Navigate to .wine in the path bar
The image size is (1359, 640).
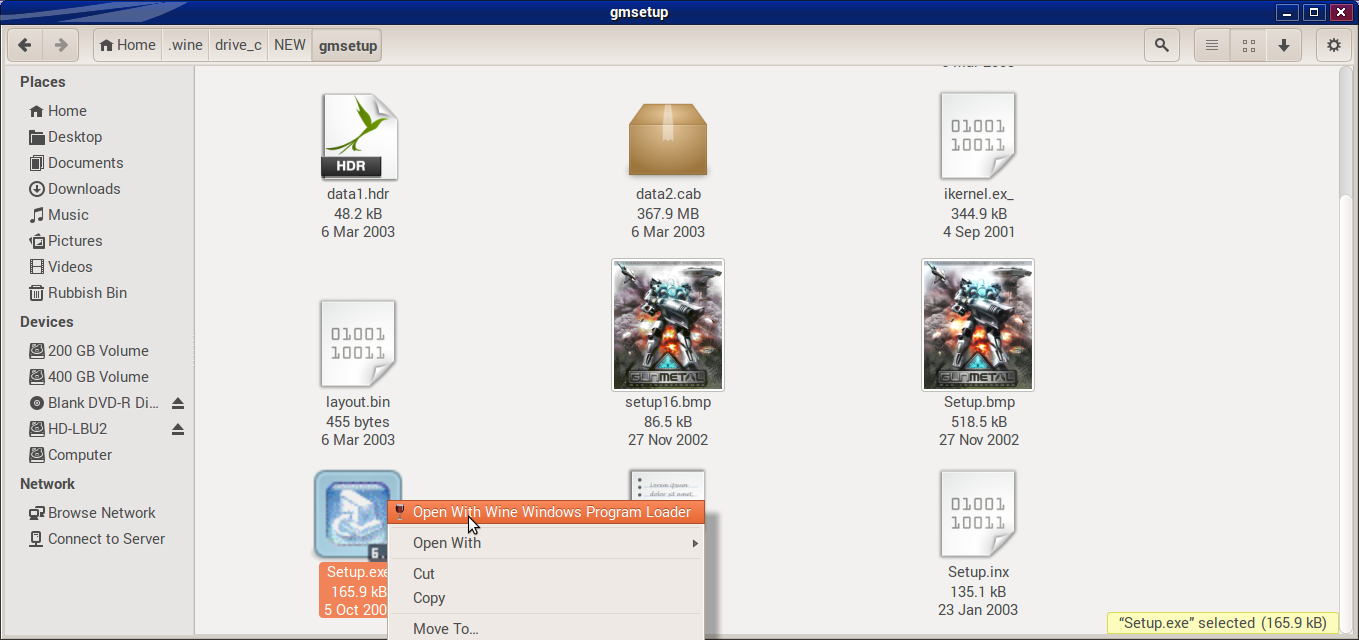pyautogui.click(x=186, y=45)
